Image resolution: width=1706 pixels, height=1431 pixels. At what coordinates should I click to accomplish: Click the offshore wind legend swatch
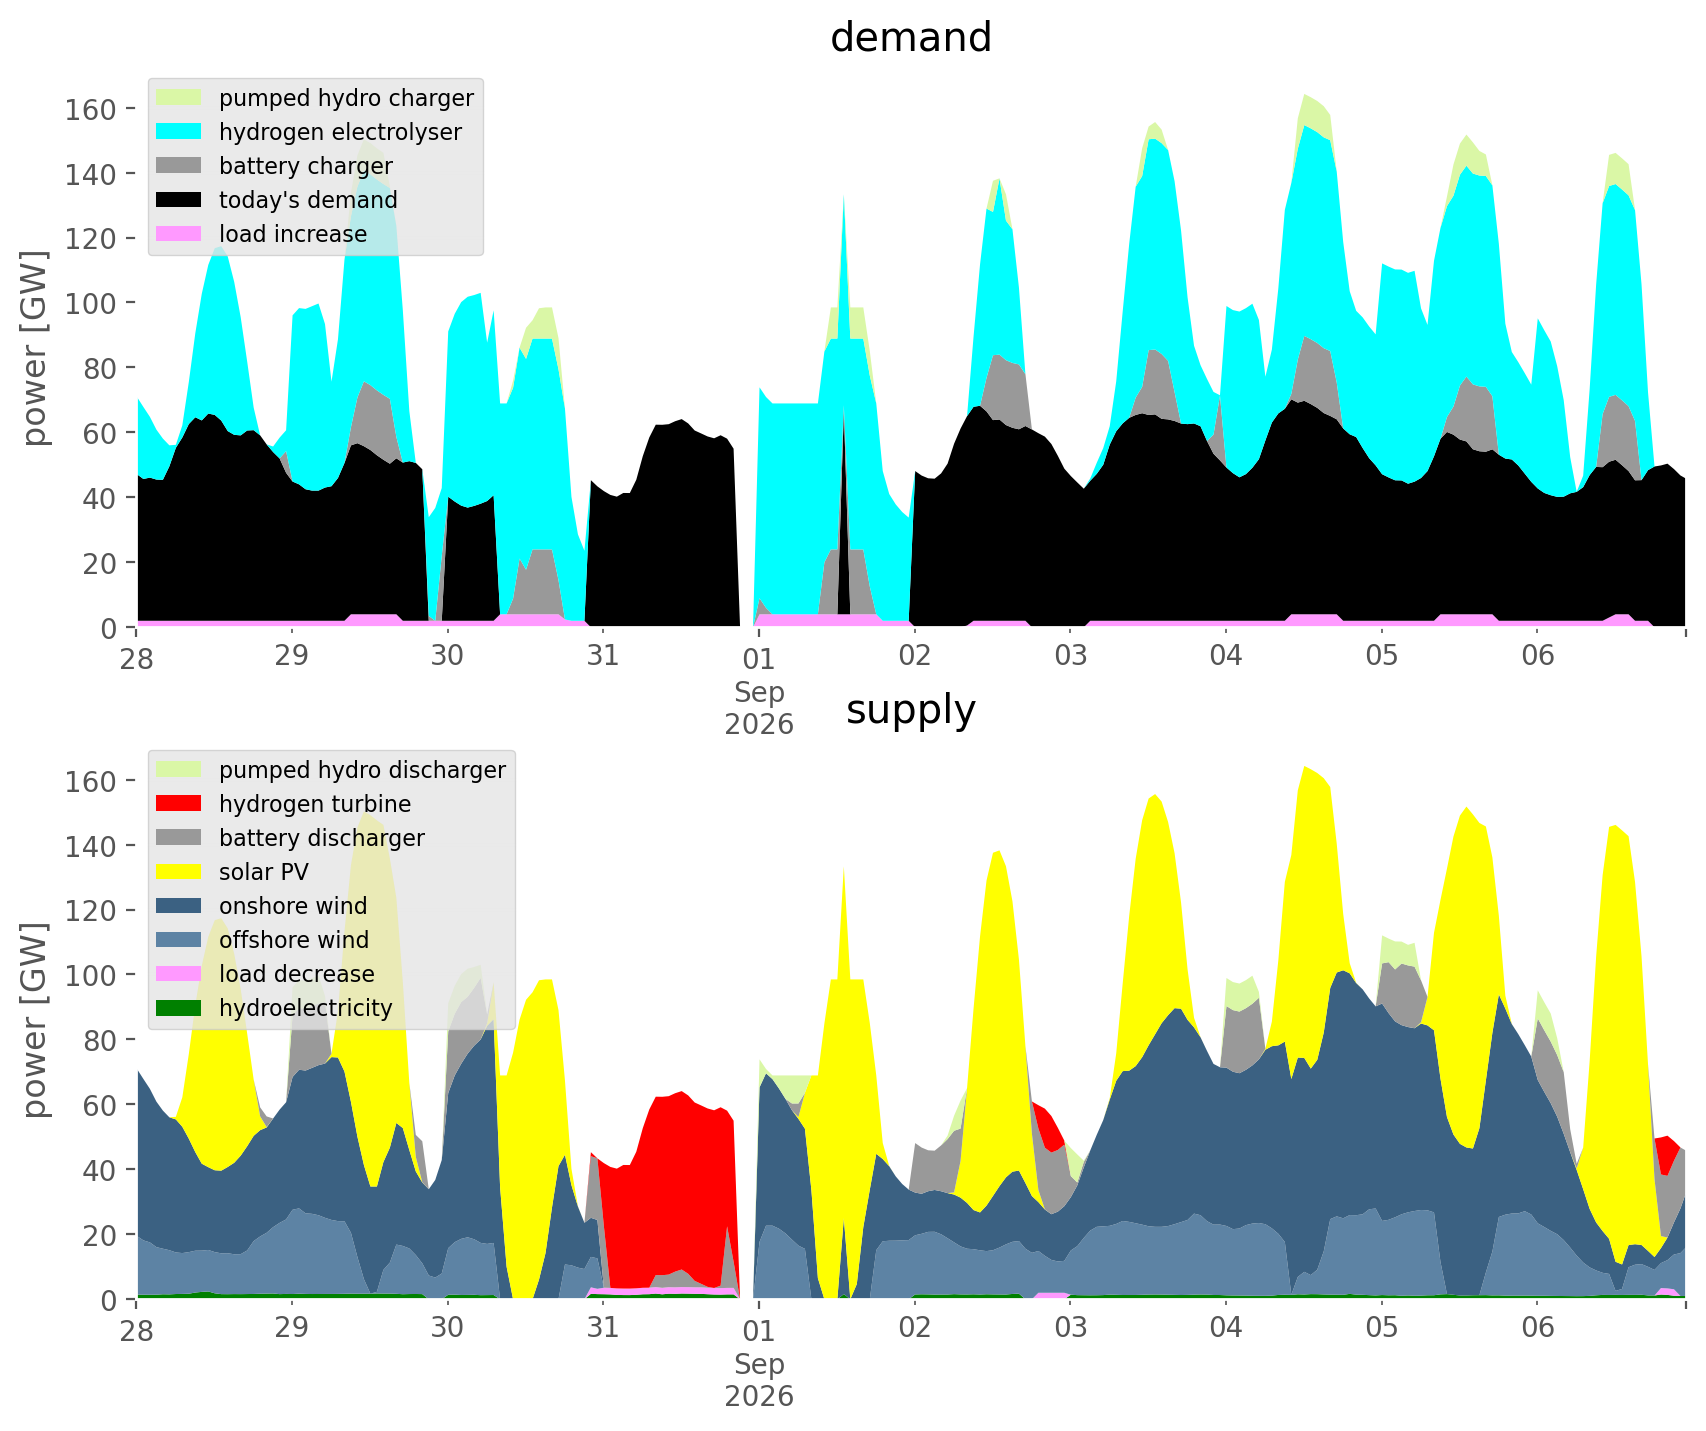[x=180, y=940]
